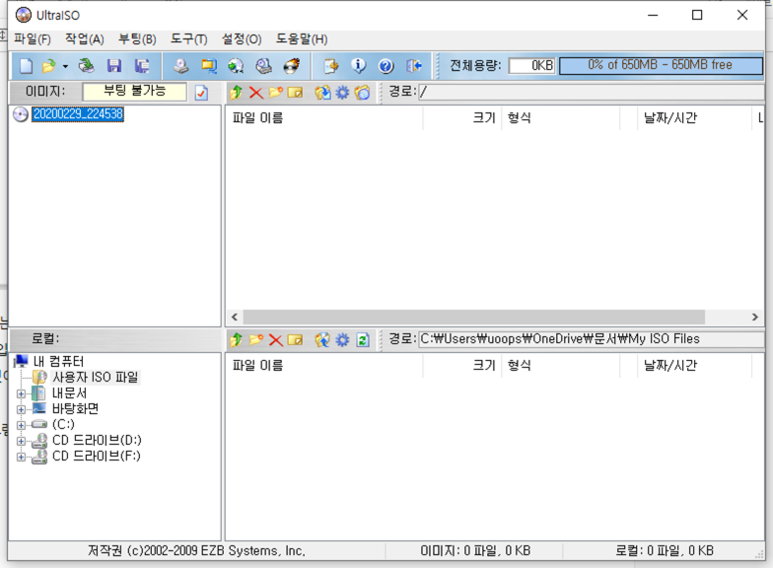This screenshot has height=568, width=773.
Task: Click the local path field C:\Users\uoops
Action: pos(591,339)
